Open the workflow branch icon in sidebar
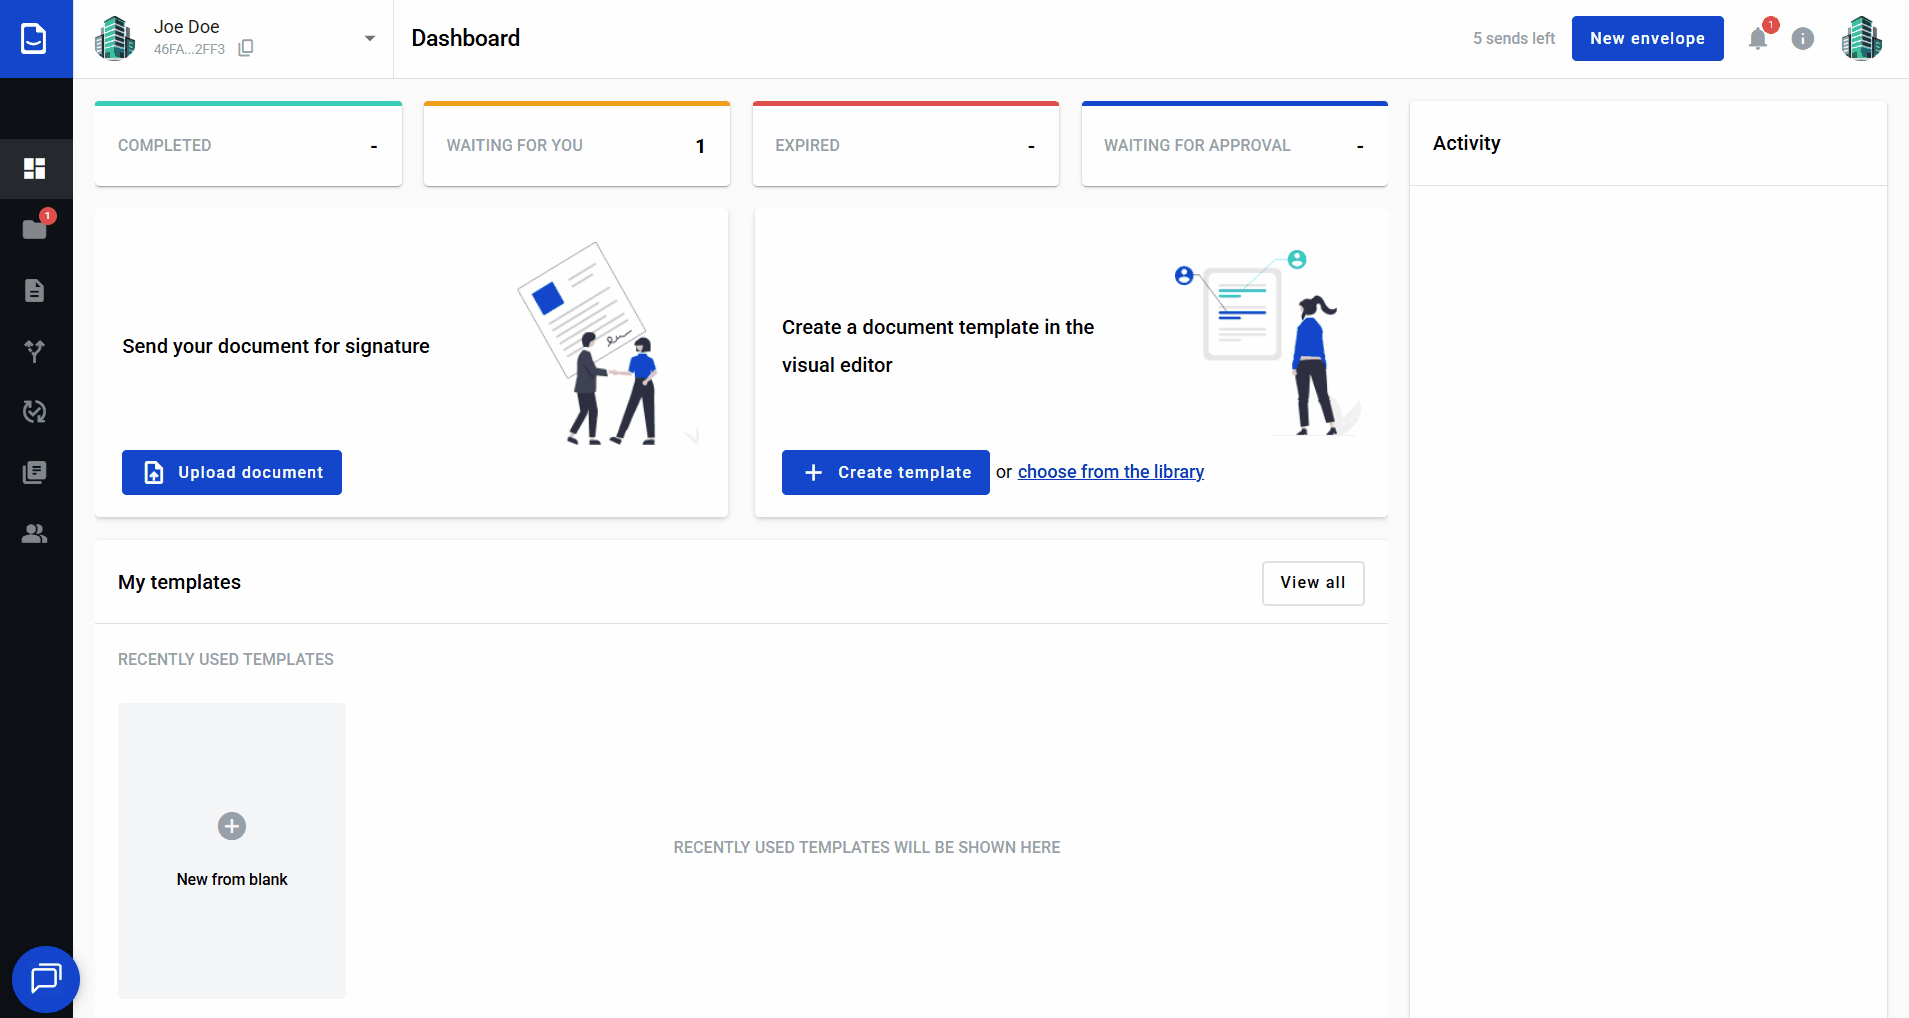This screenshot has width=1909, height=1018. tap(35, 351)
